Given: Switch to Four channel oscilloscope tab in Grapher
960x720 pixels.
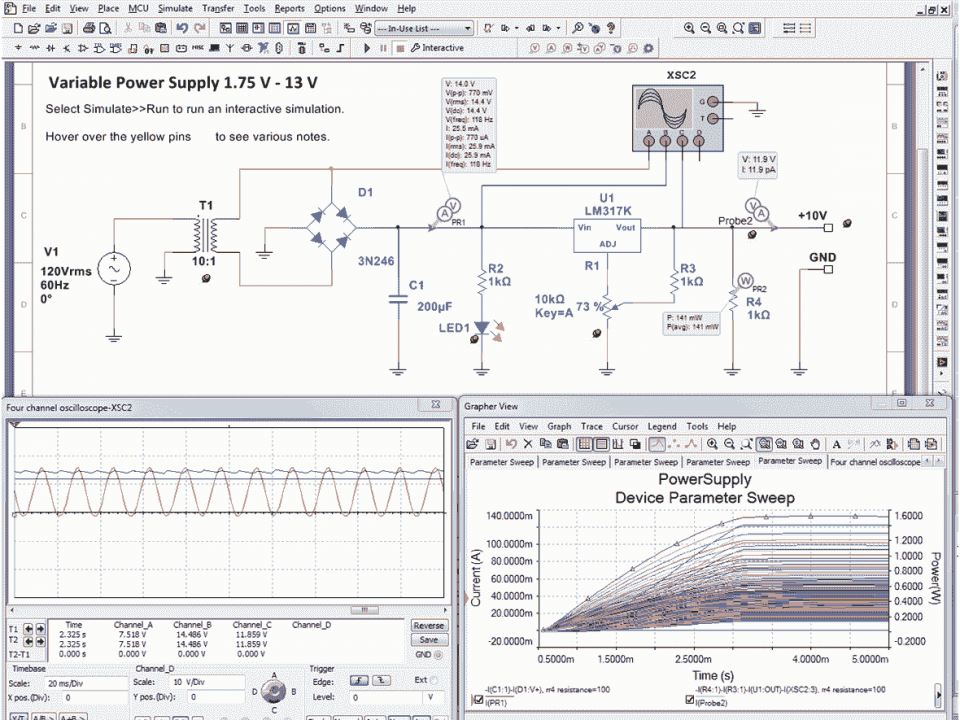Looking at the screenshot, I should [875, 462].
